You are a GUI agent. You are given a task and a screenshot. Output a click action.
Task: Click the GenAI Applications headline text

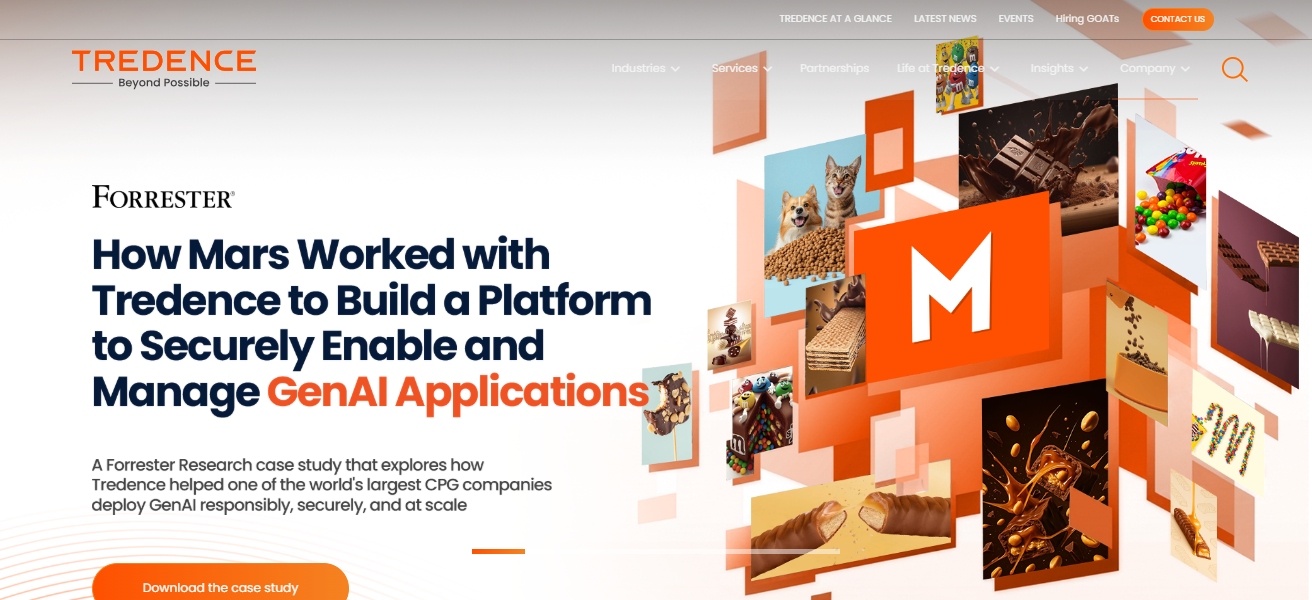(x=458, y=391)
